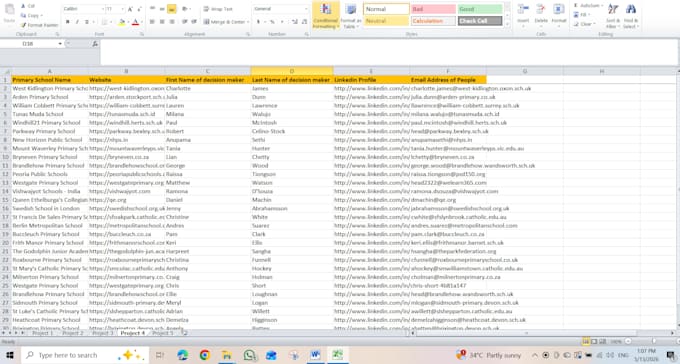The height and width of the screenshot is (364, 680).
Task: Apply Check Cell style
Action: (x=480, y=21)
